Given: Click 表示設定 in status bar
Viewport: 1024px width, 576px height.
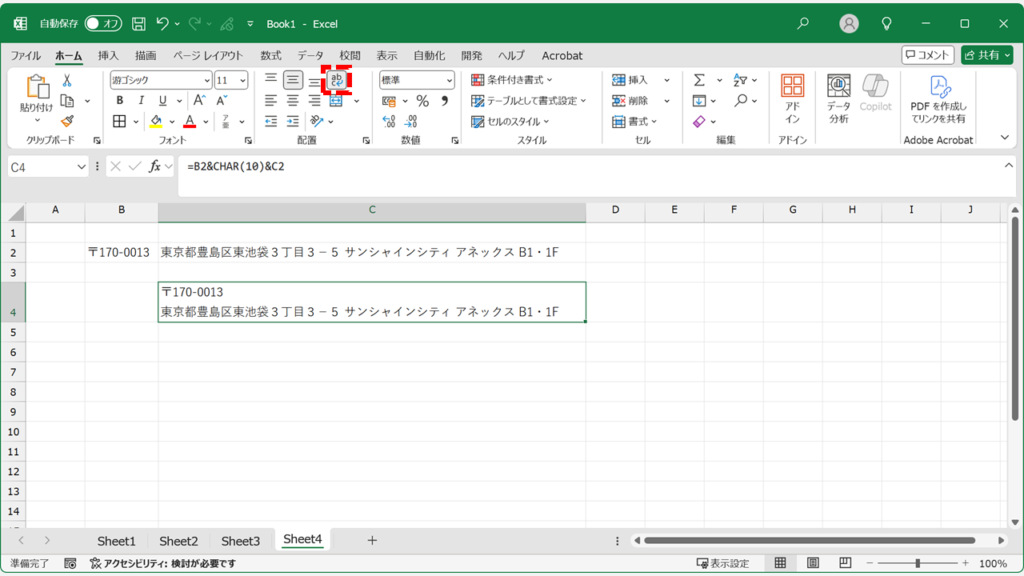Looking at the screenshot, I should tap(723, 563).
